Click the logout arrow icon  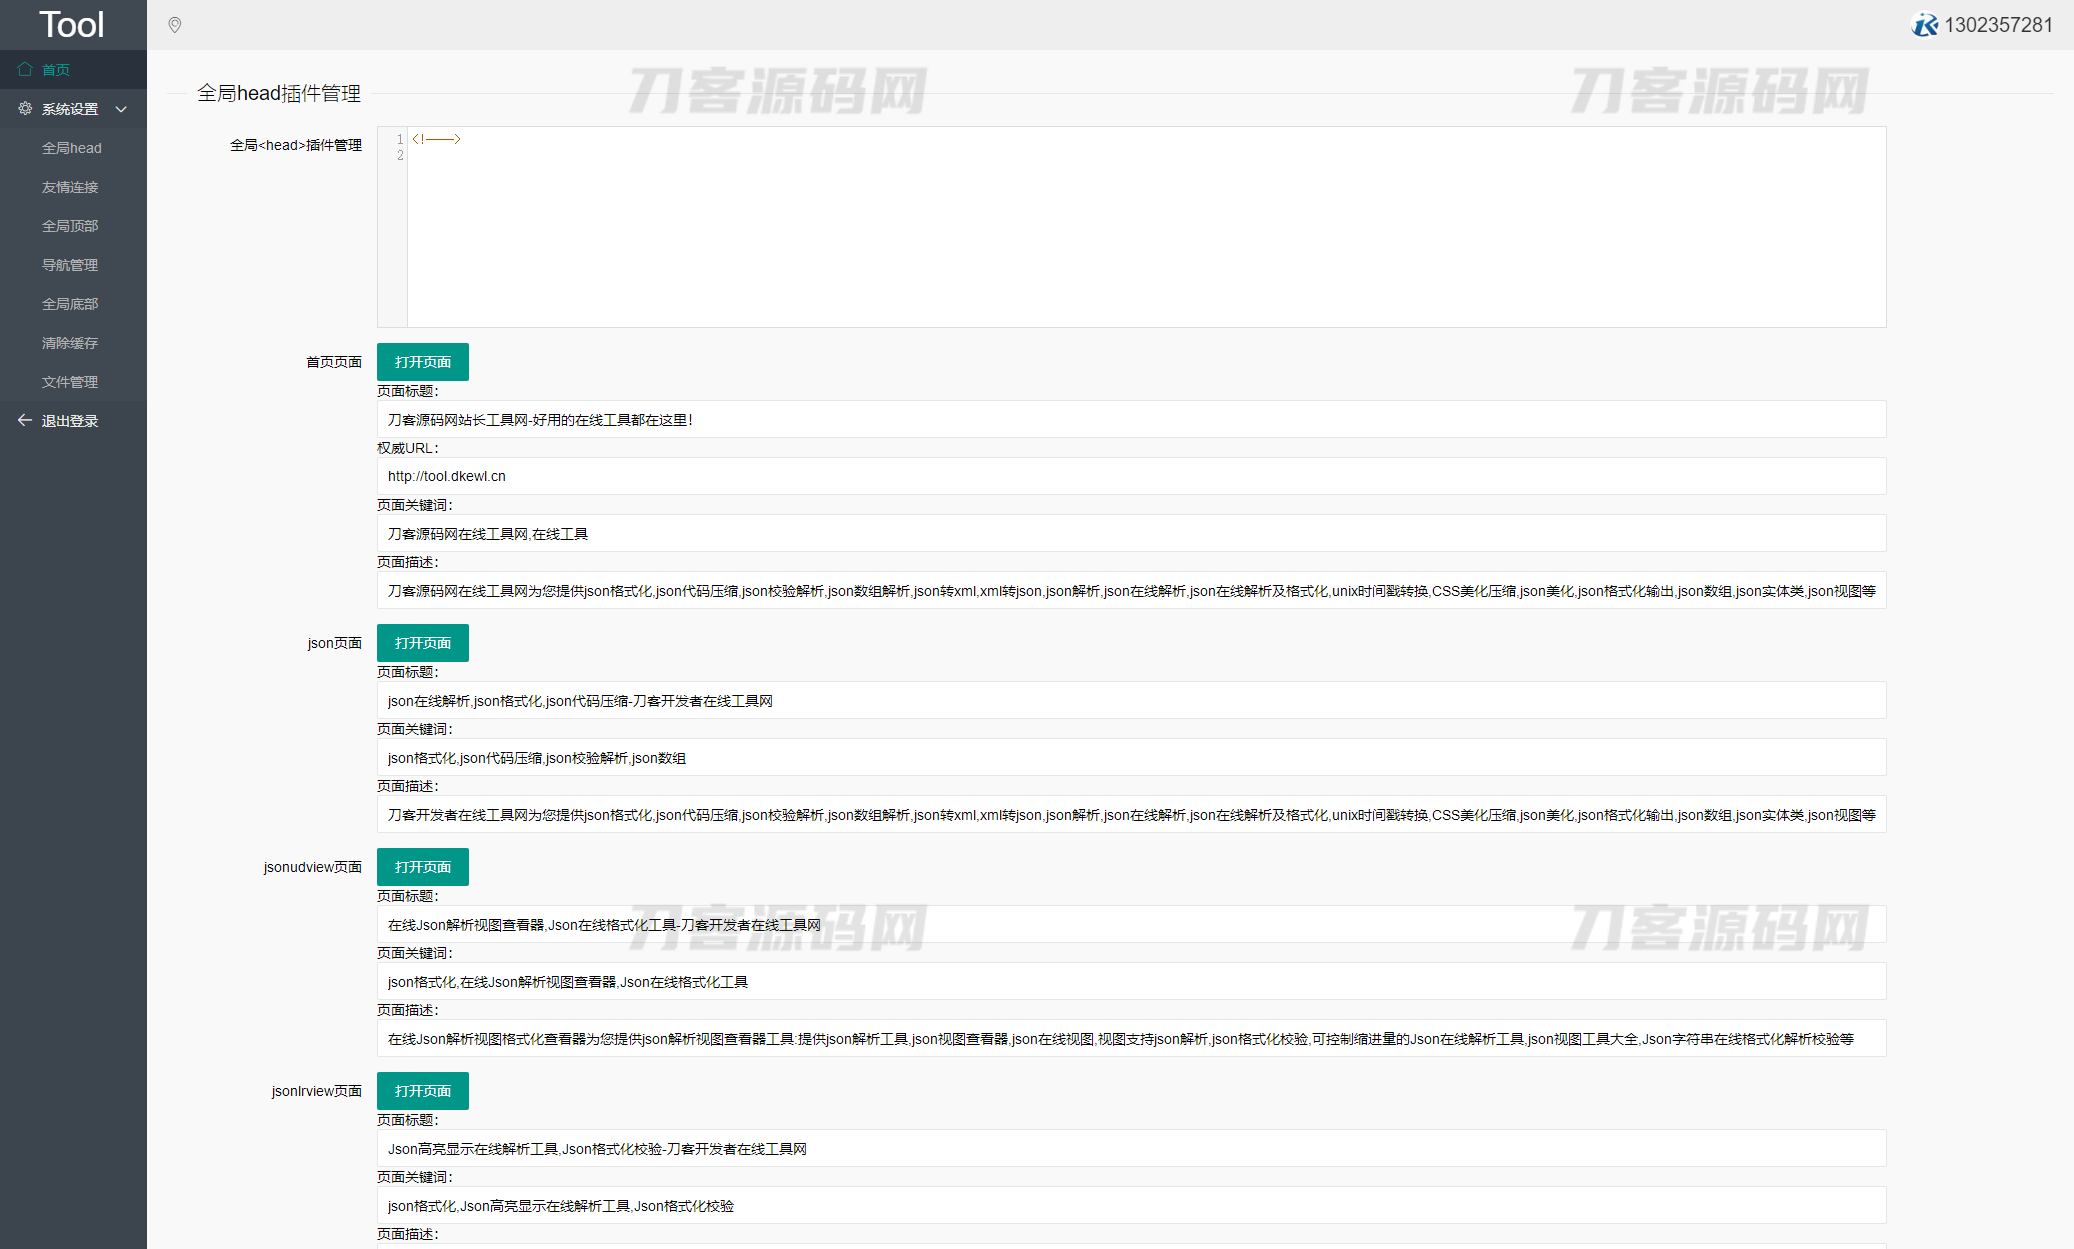(x=25, y=420)
